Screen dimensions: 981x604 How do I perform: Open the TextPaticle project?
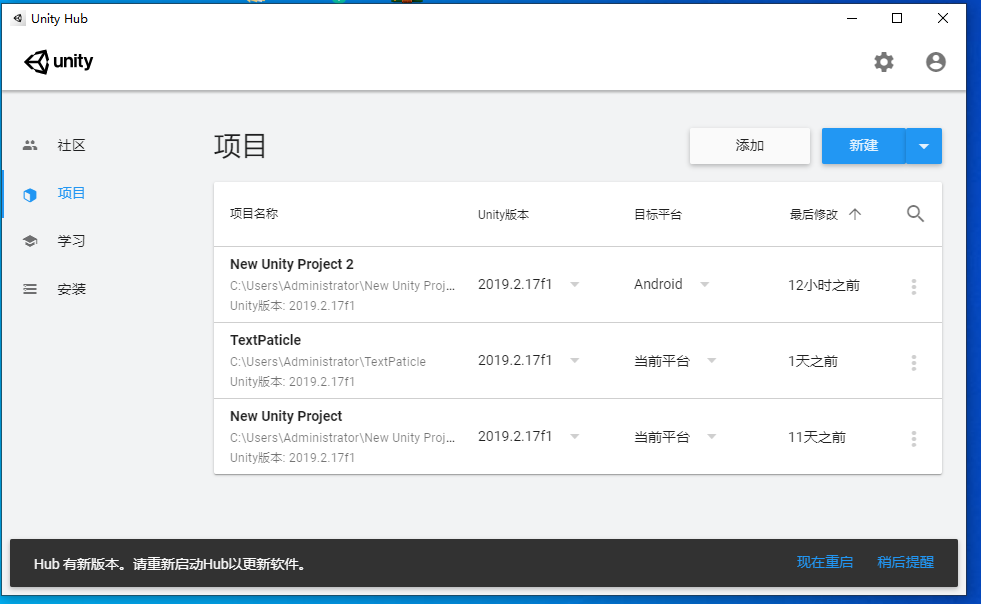[x=265, y=340]
